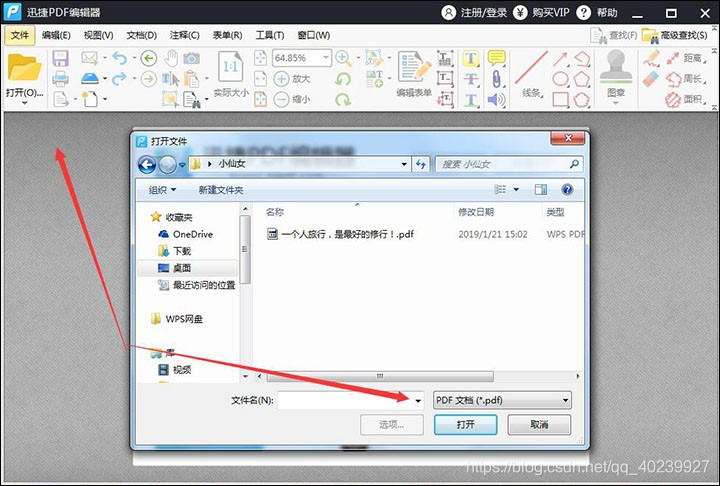Open the 编辑(E) menu
Image resolution: width=720 pixels, height=486 pixels.
(56, 35)
